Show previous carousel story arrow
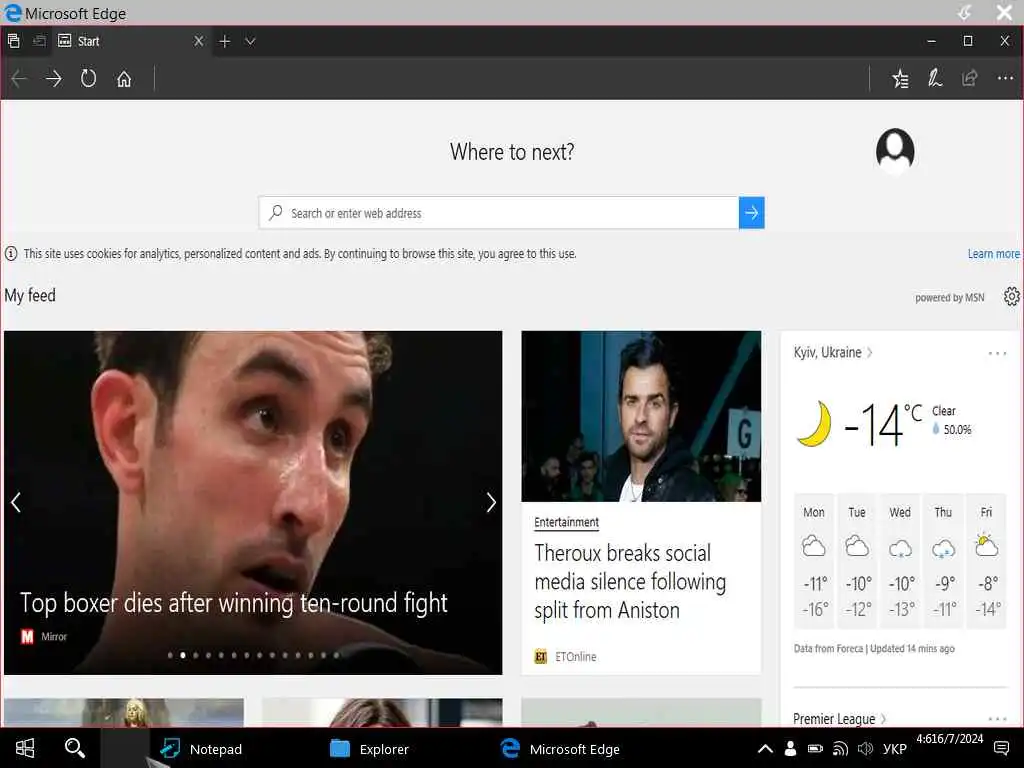 16,502
